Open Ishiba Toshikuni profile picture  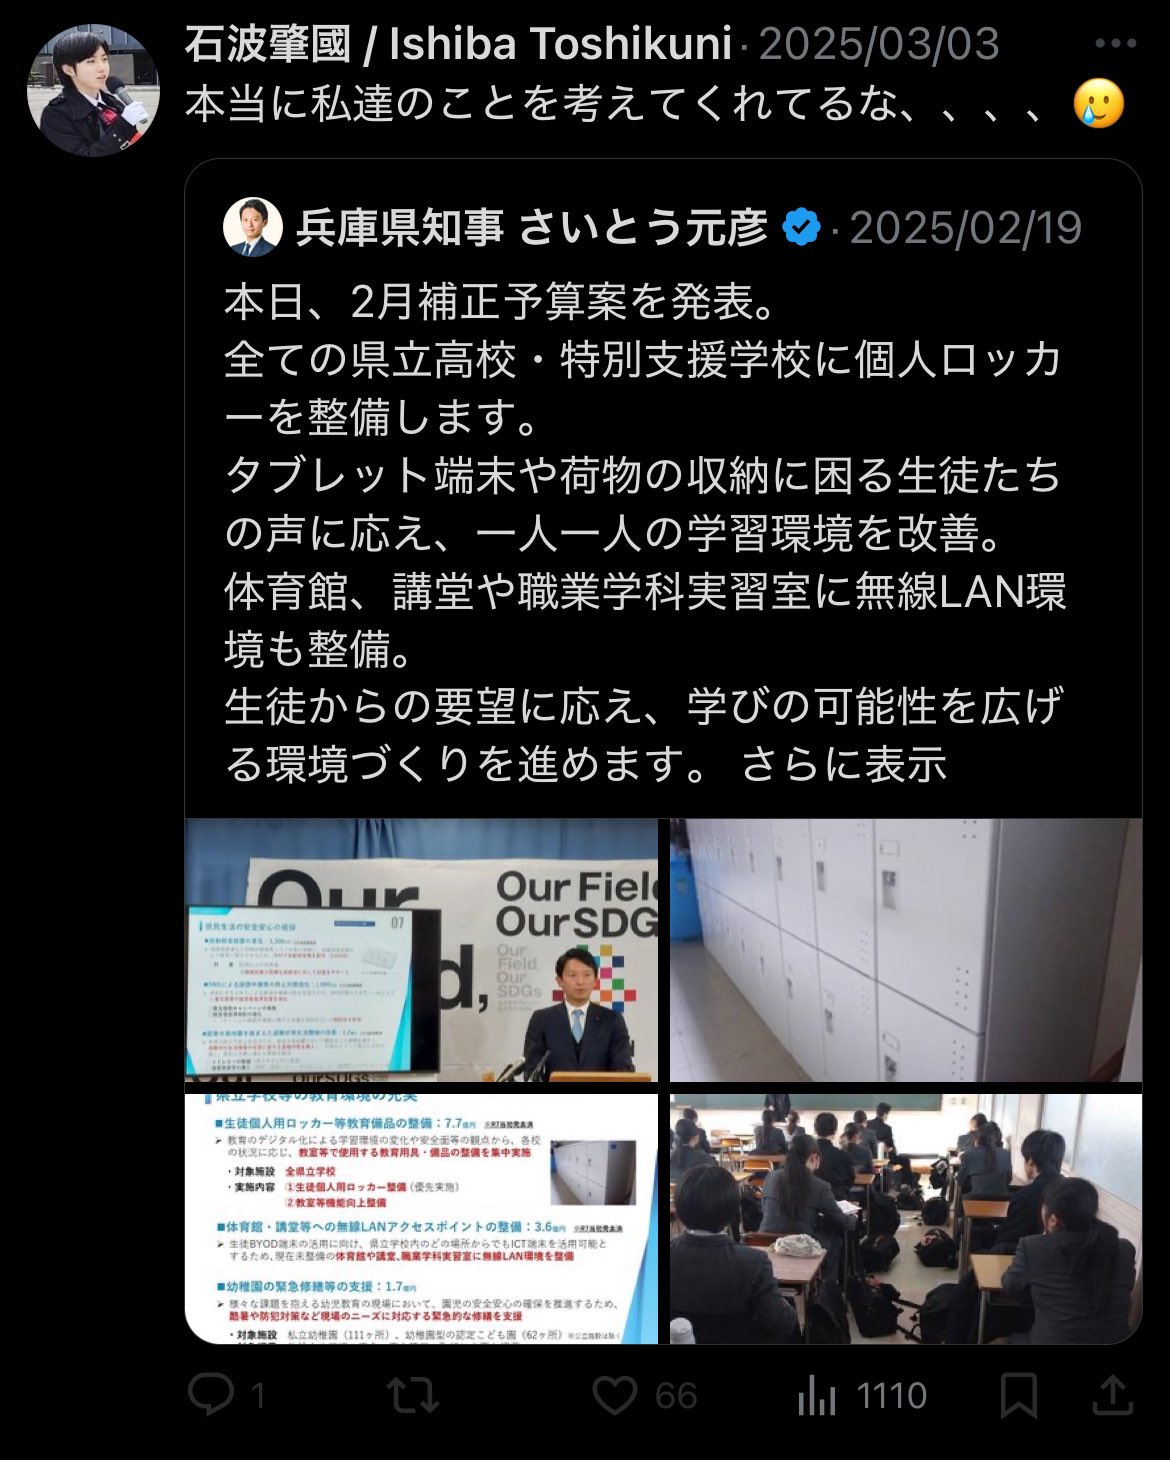pyautogui.click(x=93, y=91)
